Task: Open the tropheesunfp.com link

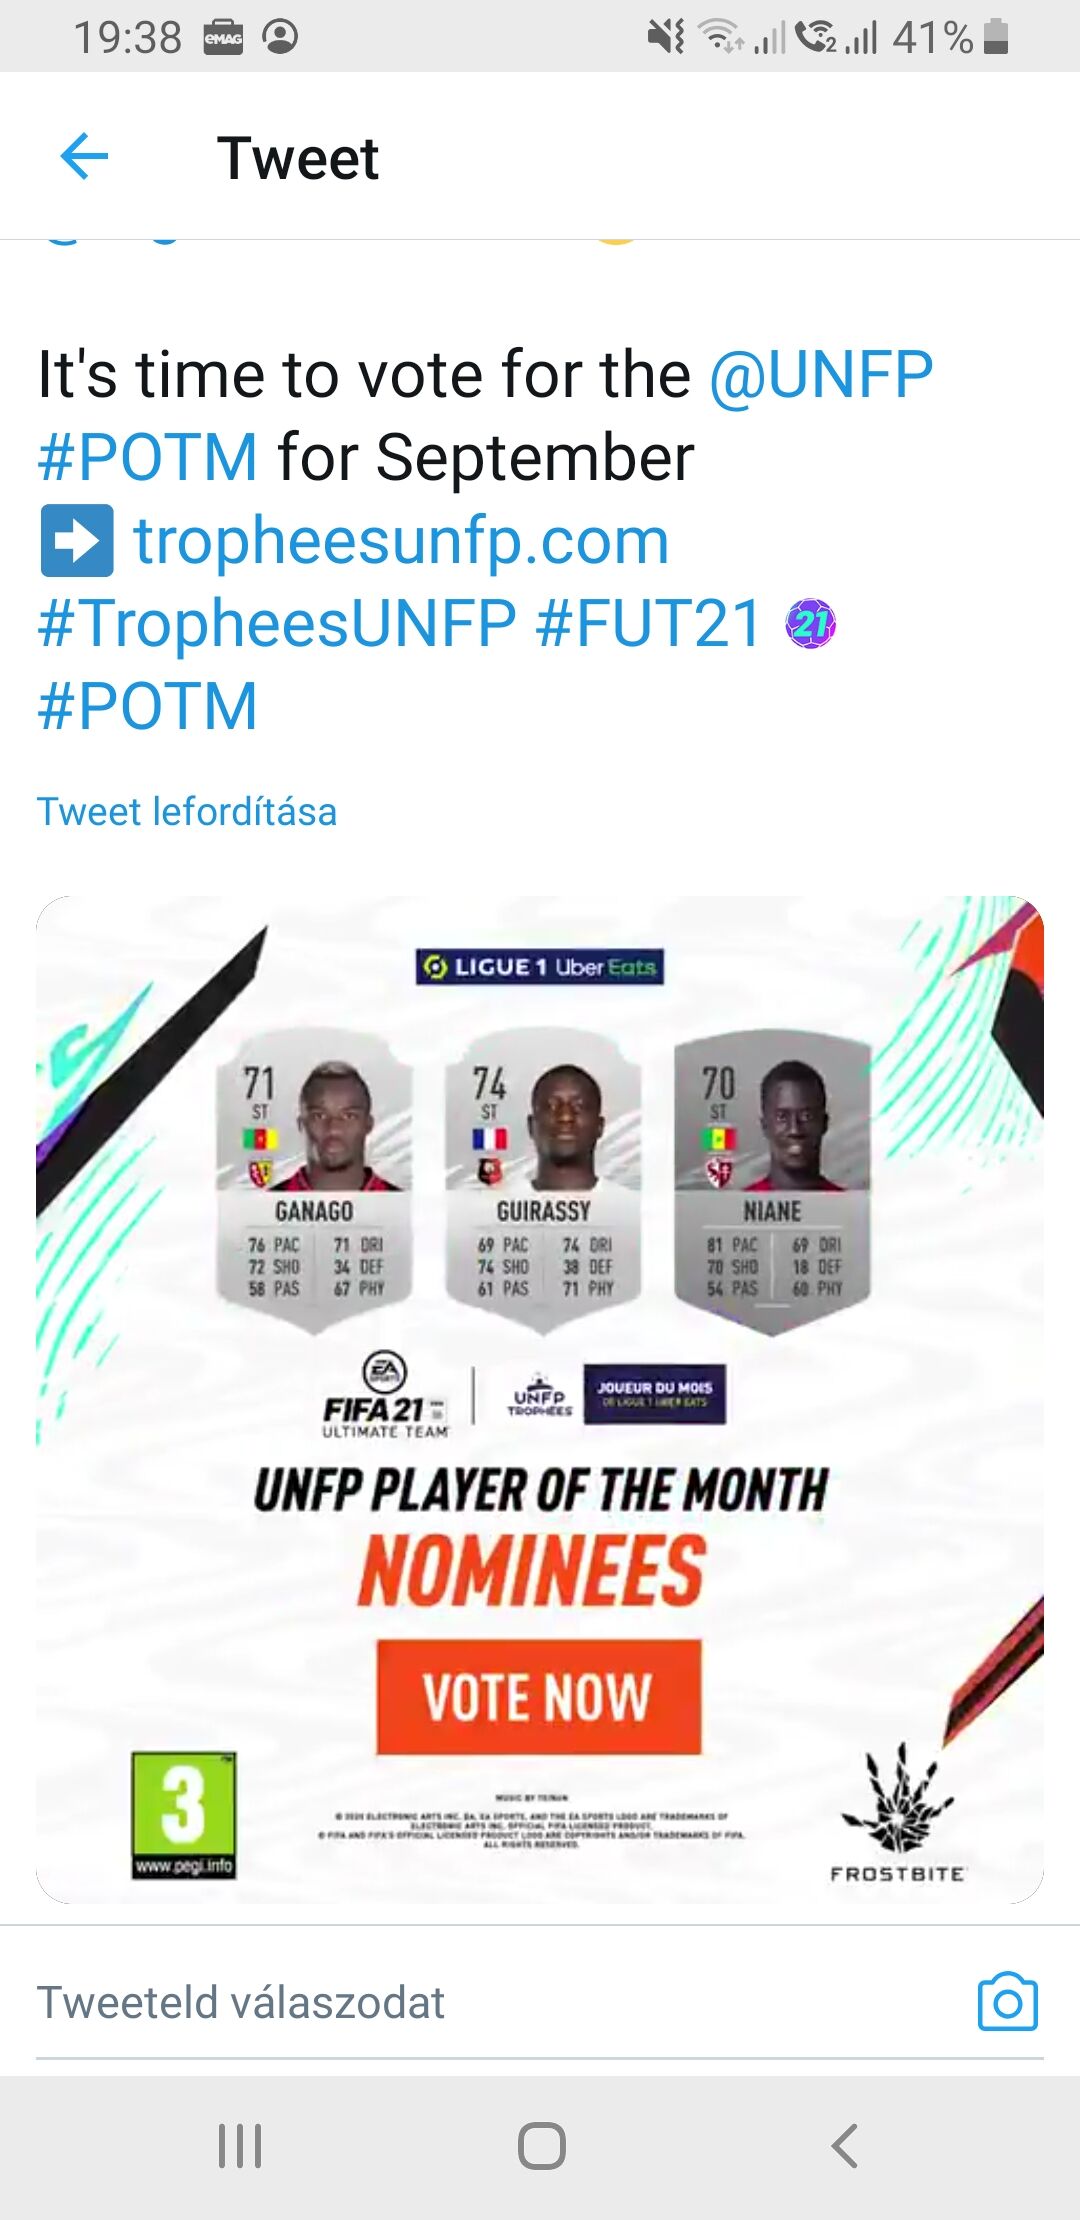Action: [x=401, y=541]
